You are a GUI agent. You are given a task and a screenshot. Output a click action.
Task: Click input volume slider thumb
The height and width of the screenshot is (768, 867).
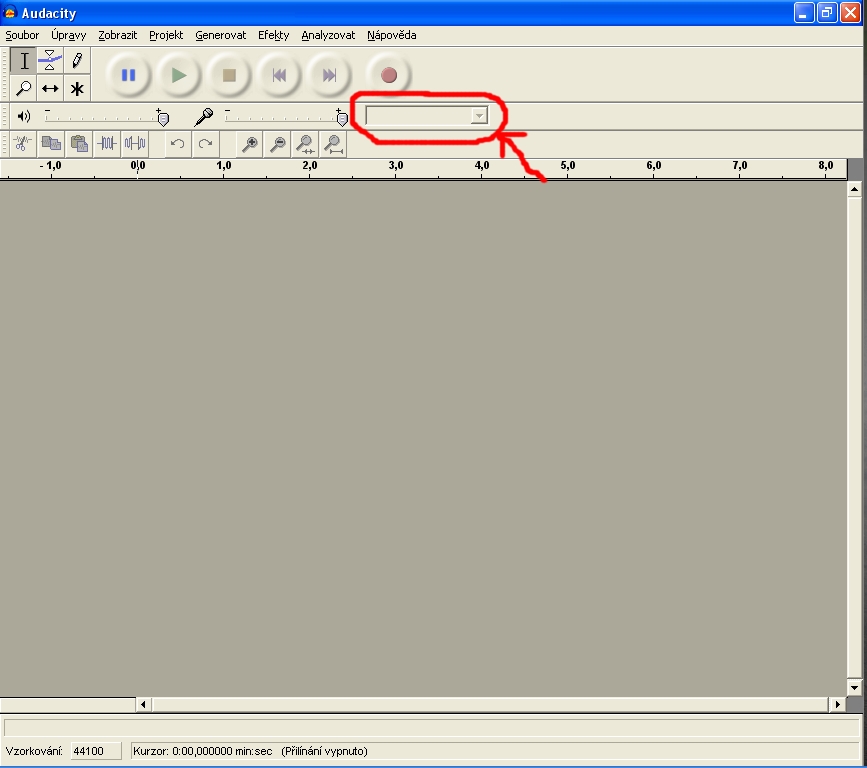click(x=342, y=117)
